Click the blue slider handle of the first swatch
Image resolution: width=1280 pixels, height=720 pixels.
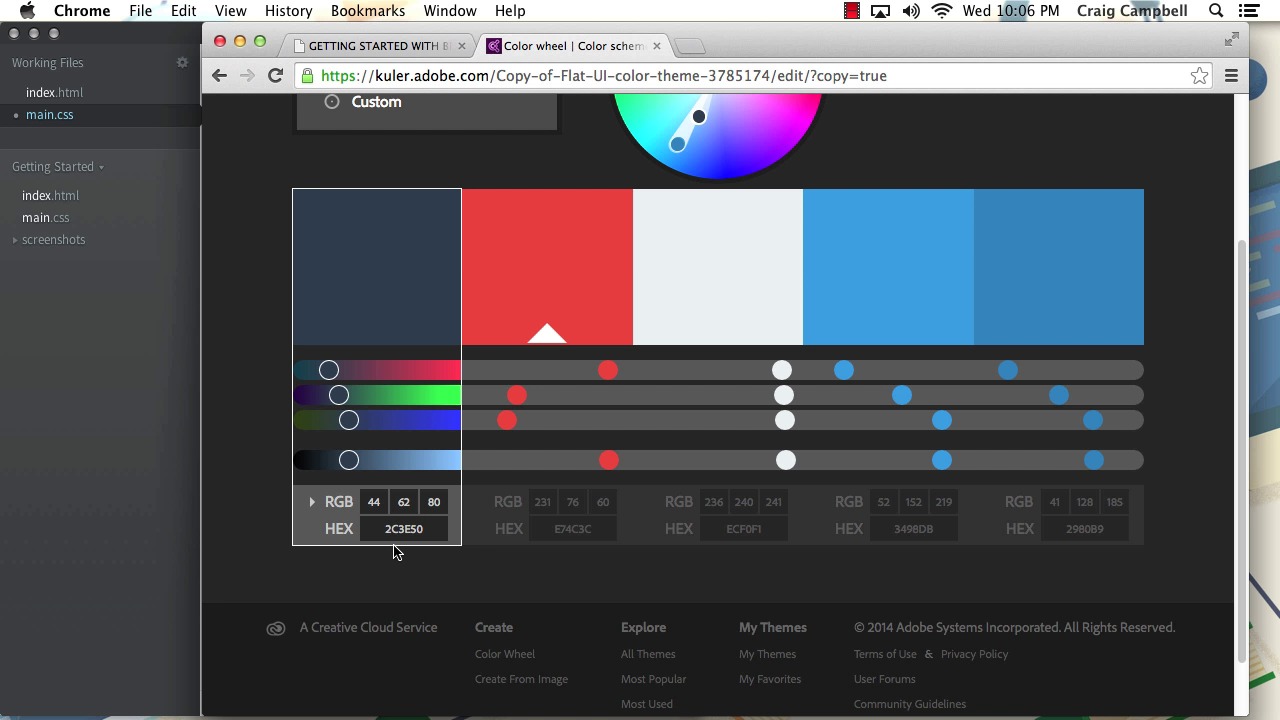pos(349,421)
